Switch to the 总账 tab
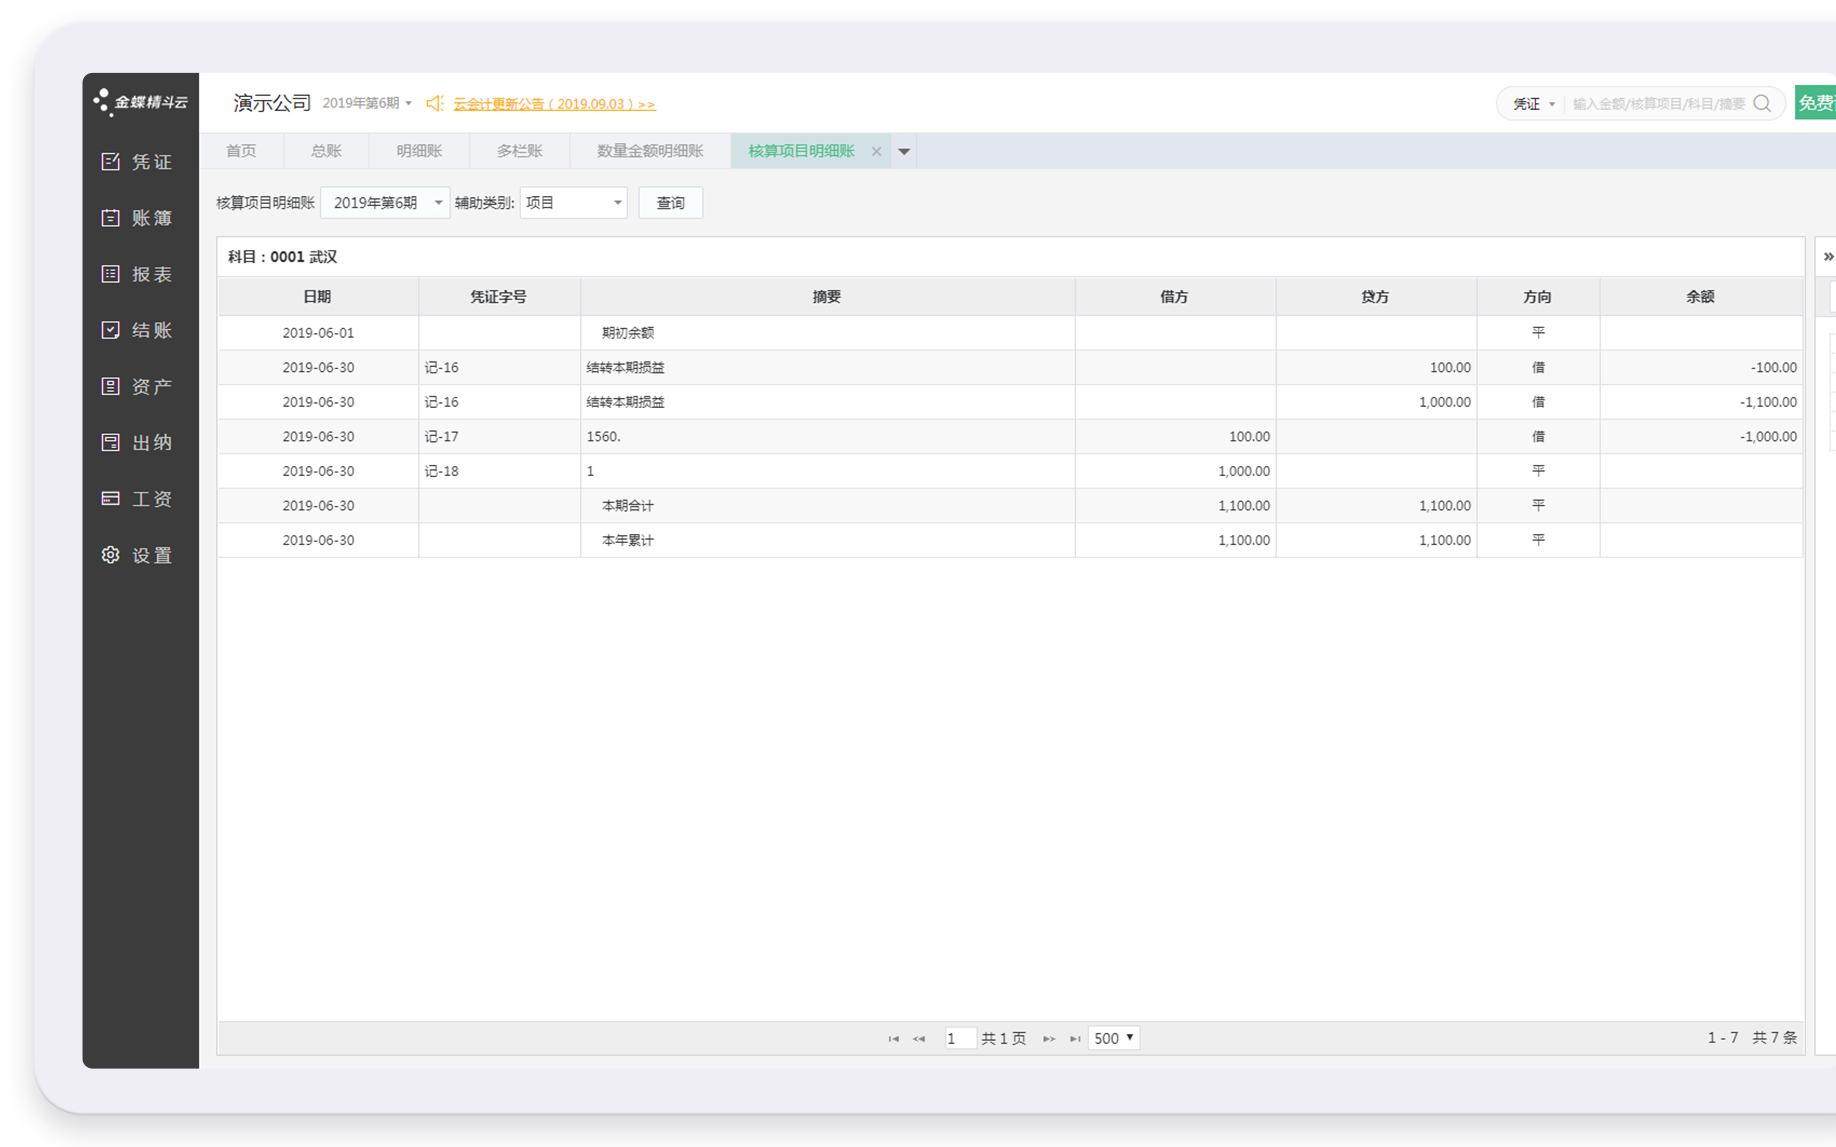1836x1147 pixels. 326,151
